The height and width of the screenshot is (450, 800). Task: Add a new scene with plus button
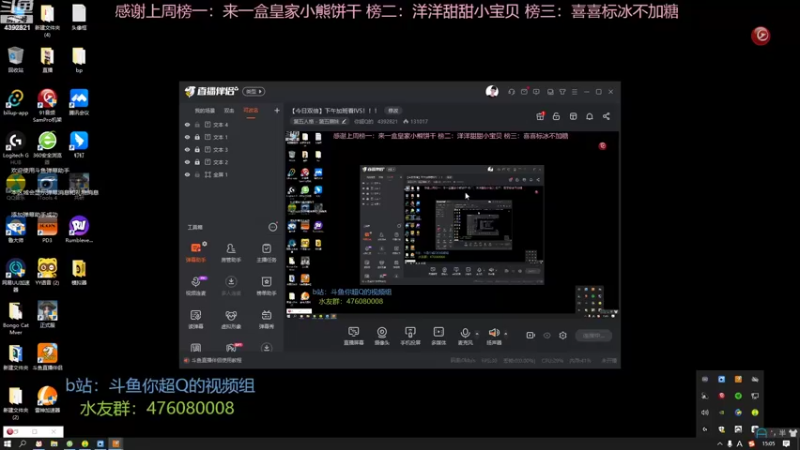point(277,110)
